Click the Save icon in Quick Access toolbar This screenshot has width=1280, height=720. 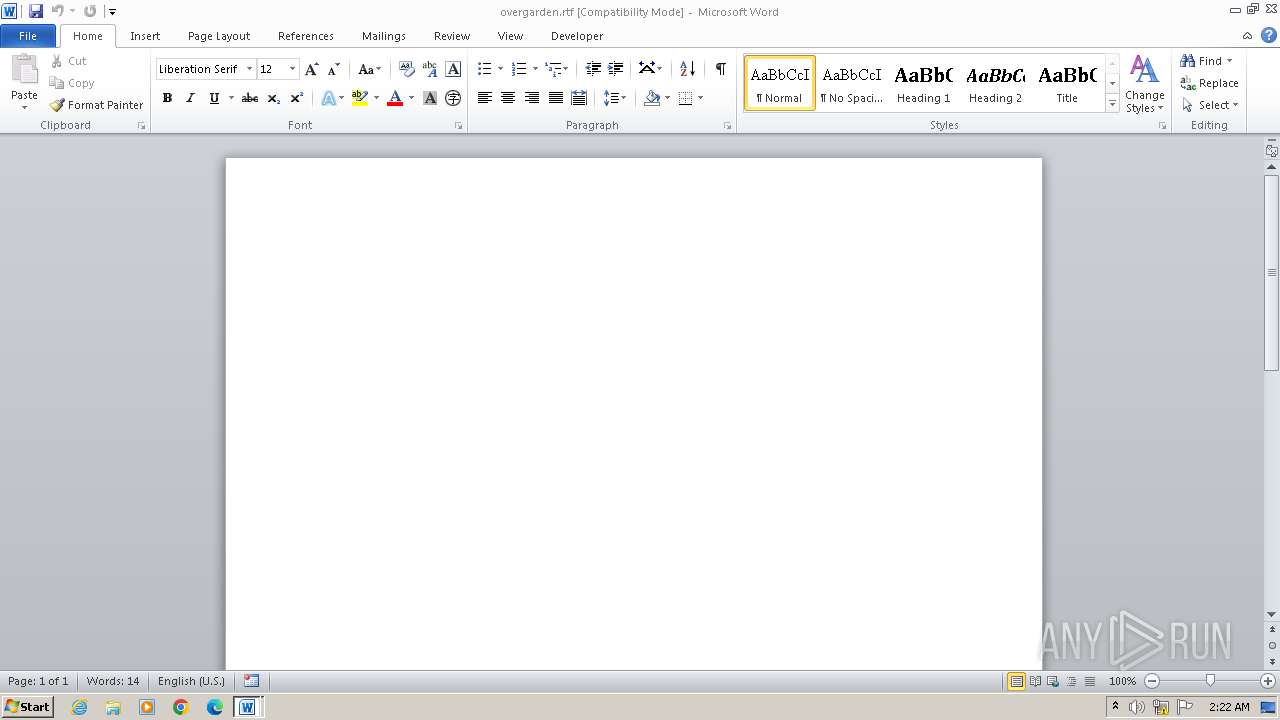[36, 11]
